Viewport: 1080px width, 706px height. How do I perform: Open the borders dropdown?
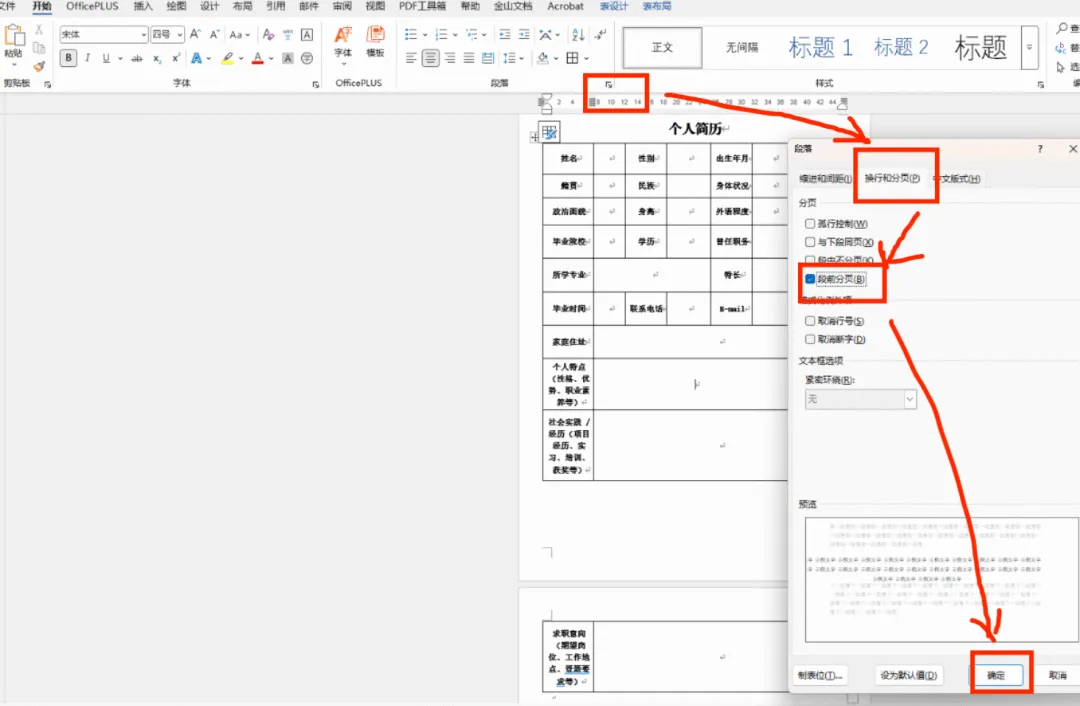click(x=586, y=59)
